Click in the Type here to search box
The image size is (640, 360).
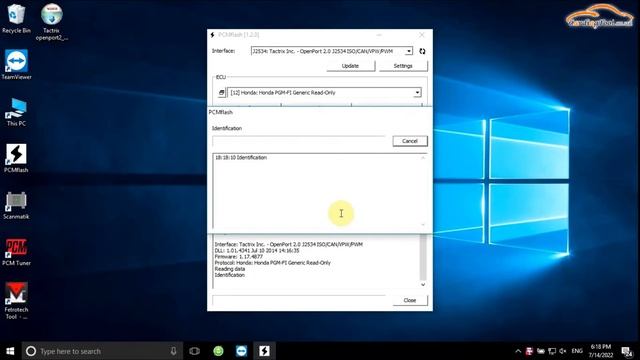point(102,351)
